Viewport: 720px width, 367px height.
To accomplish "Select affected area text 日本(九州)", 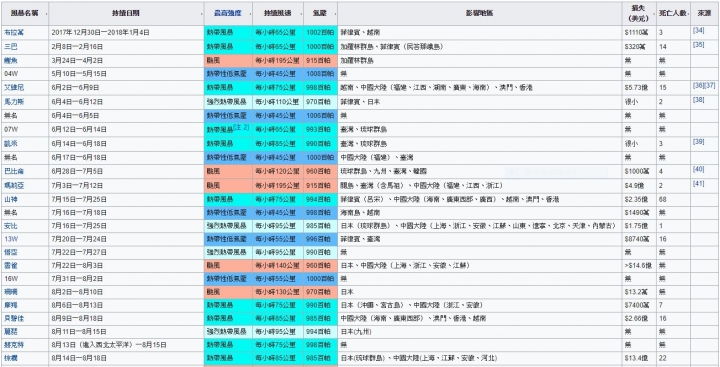I will 356,332.
